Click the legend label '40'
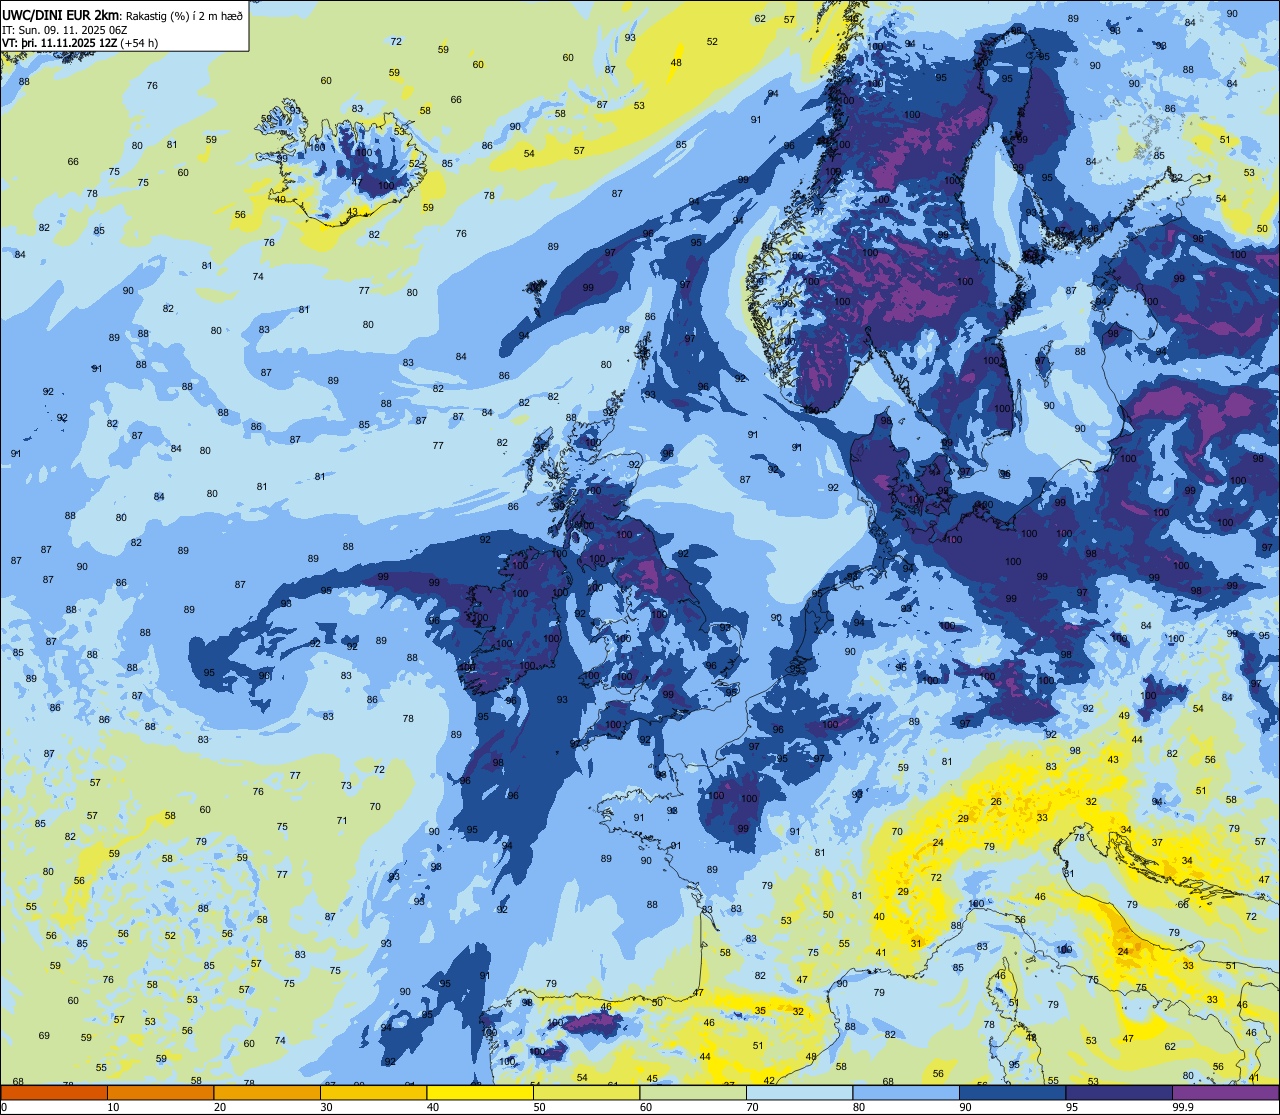Screen dimensions: 1280x1115 [x=433, y=1107]
